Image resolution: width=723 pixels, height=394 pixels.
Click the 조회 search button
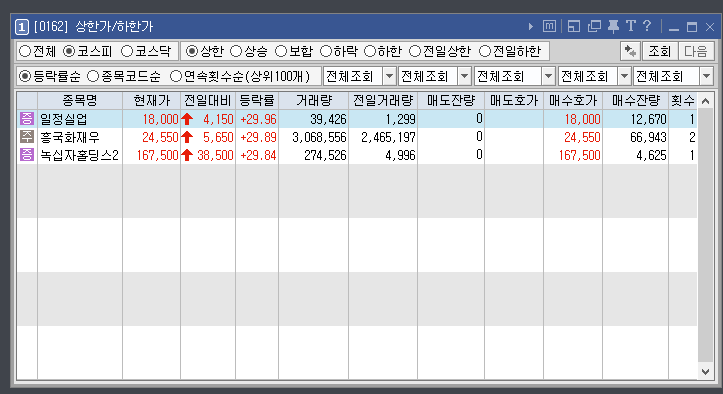pos(659,51)
